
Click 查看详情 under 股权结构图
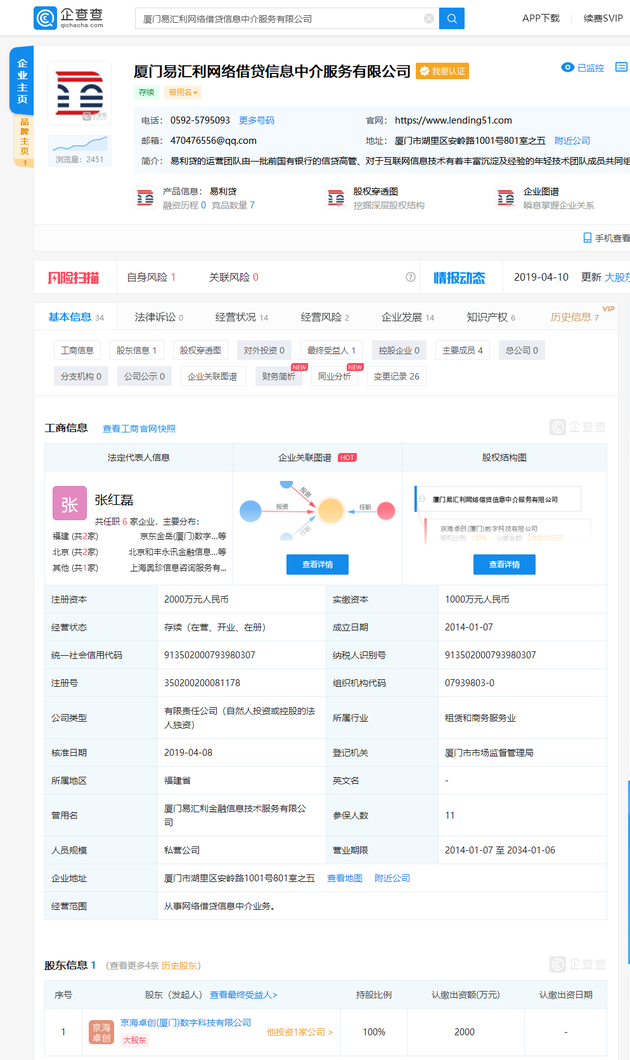pyautogui.click(x=504, y=564)
